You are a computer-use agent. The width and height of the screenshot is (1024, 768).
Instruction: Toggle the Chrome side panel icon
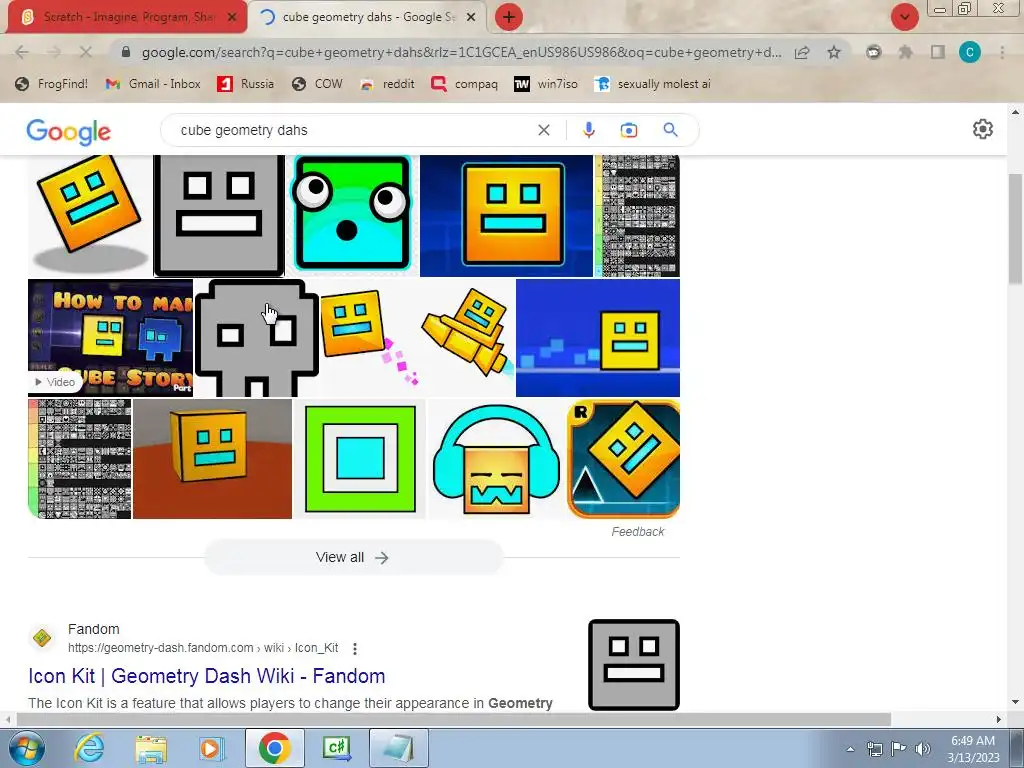(x=938, y=52)
